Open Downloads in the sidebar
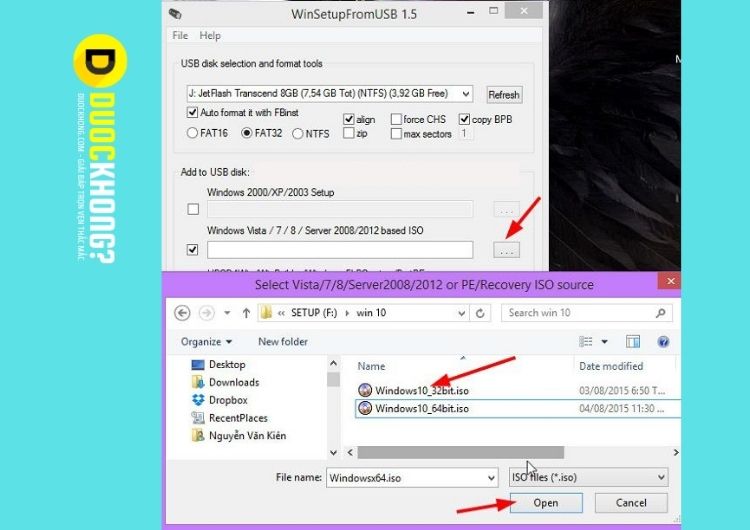 point(225,382)
